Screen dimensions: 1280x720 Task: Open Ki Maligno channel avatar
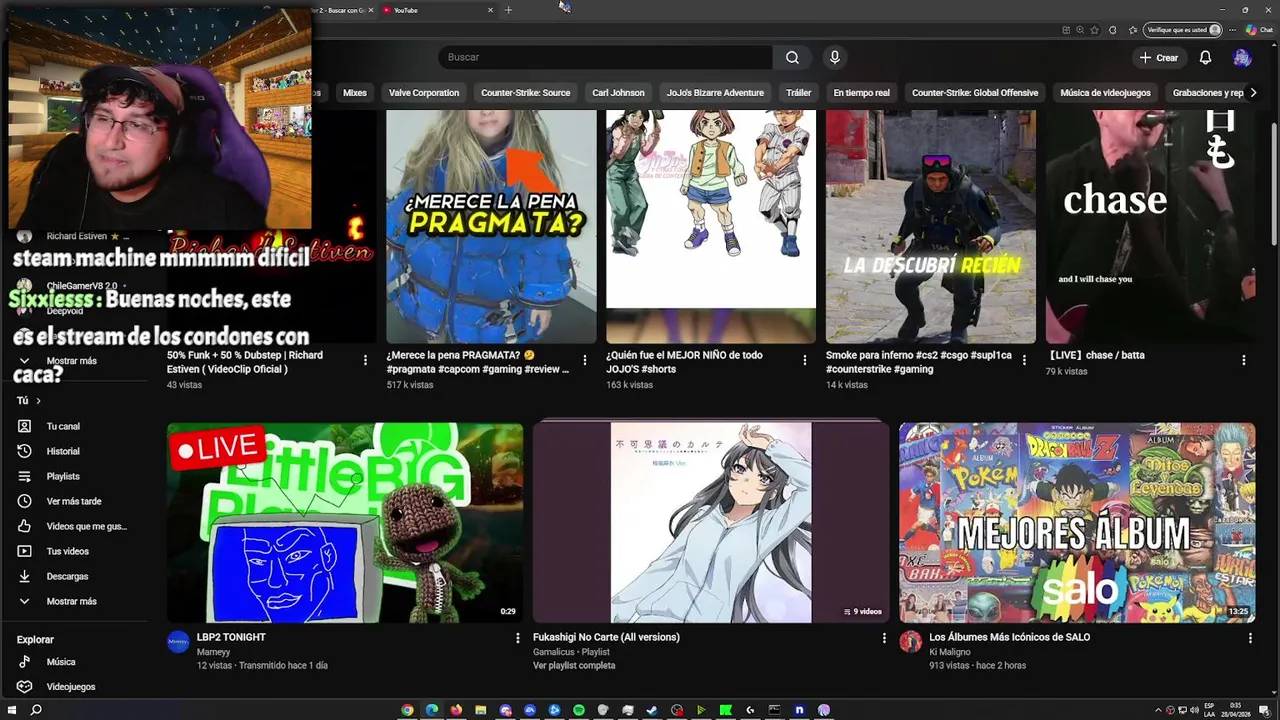(910, 642)
